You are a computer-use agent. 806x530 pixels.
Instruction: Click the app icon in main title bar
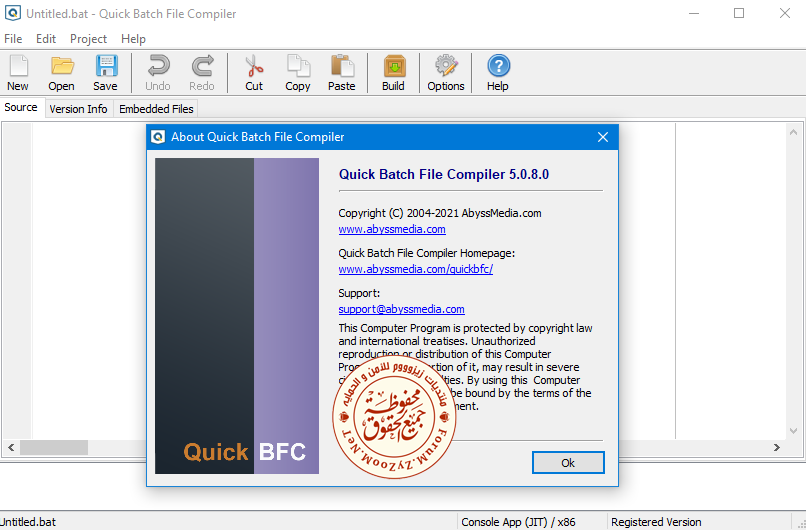pyautogui.click(x=12, y=12)
